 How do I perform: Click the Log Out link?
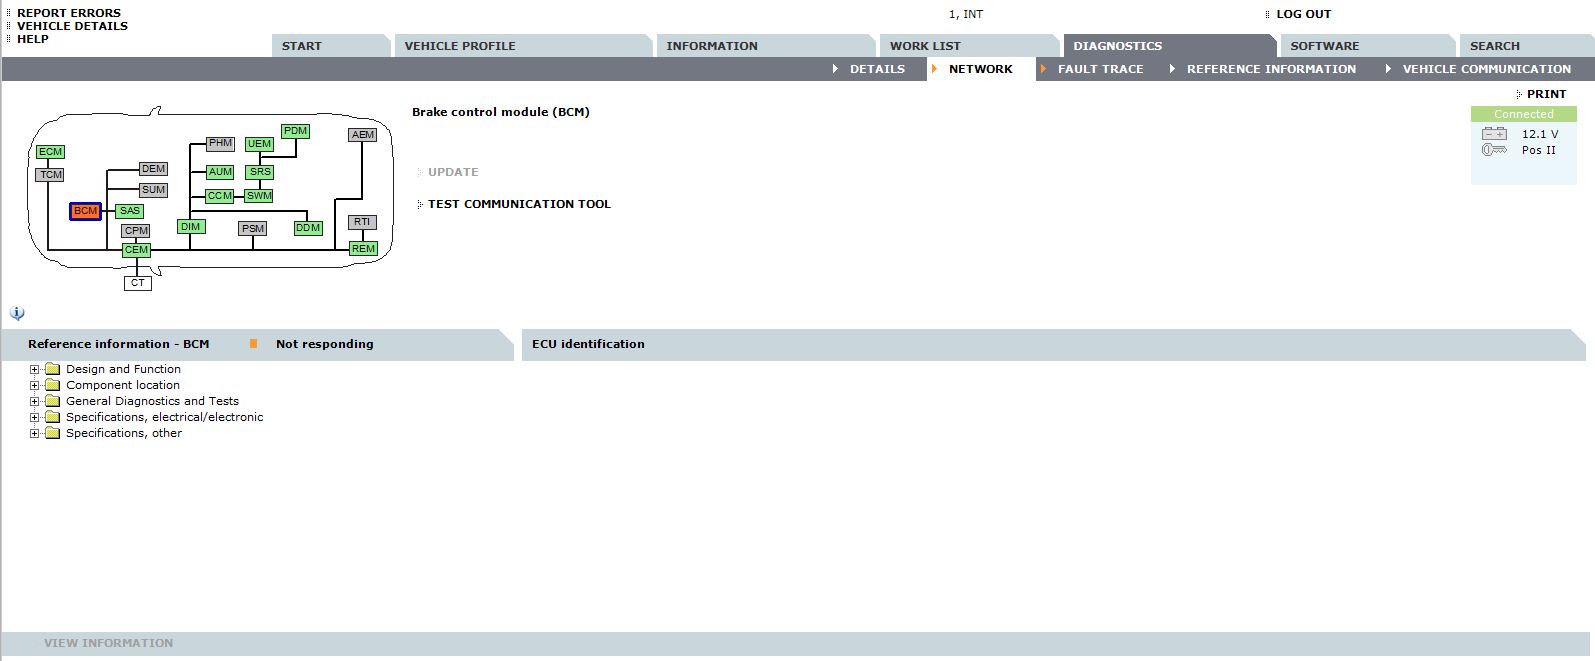click(x=1303, y=14)
